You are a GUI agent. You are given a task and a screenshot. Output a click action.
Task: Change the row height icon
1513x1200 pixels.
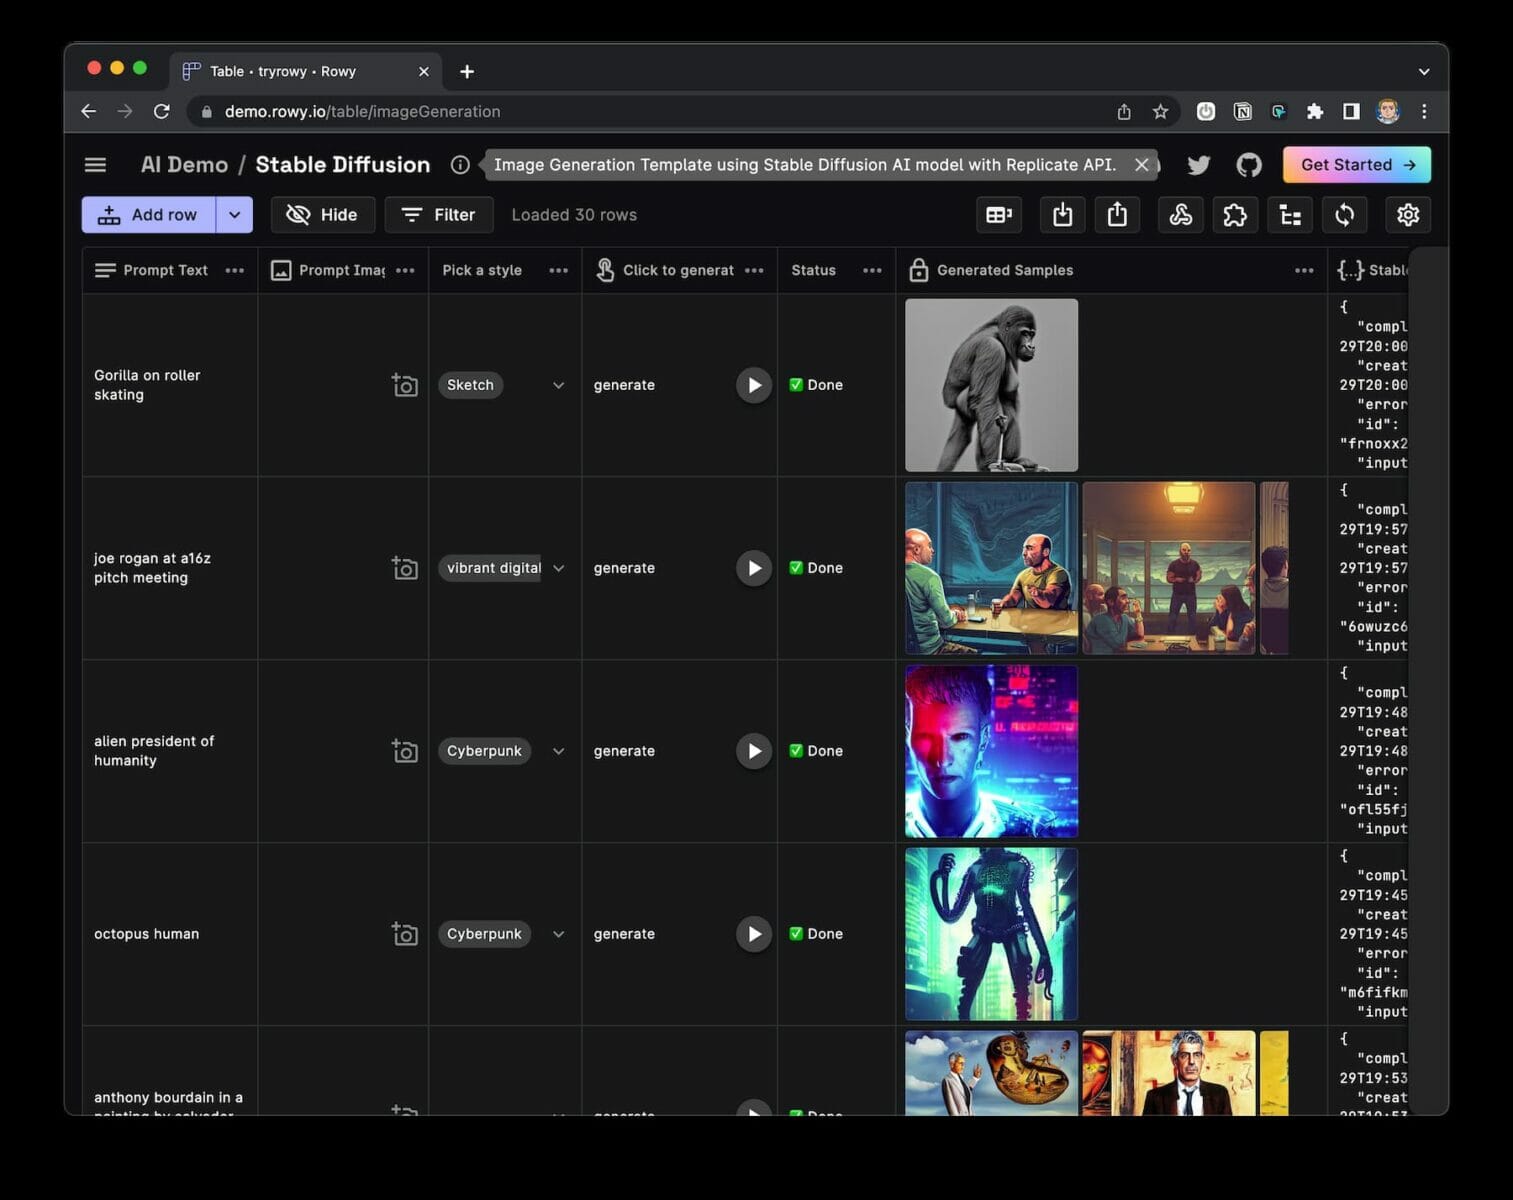tap(998, 215)
